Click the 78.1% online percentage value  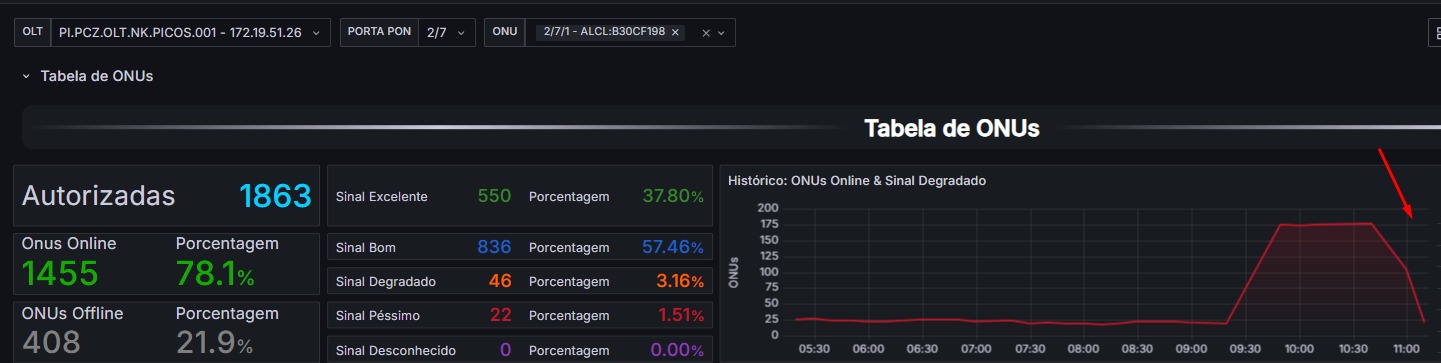(x=215, y=273)
